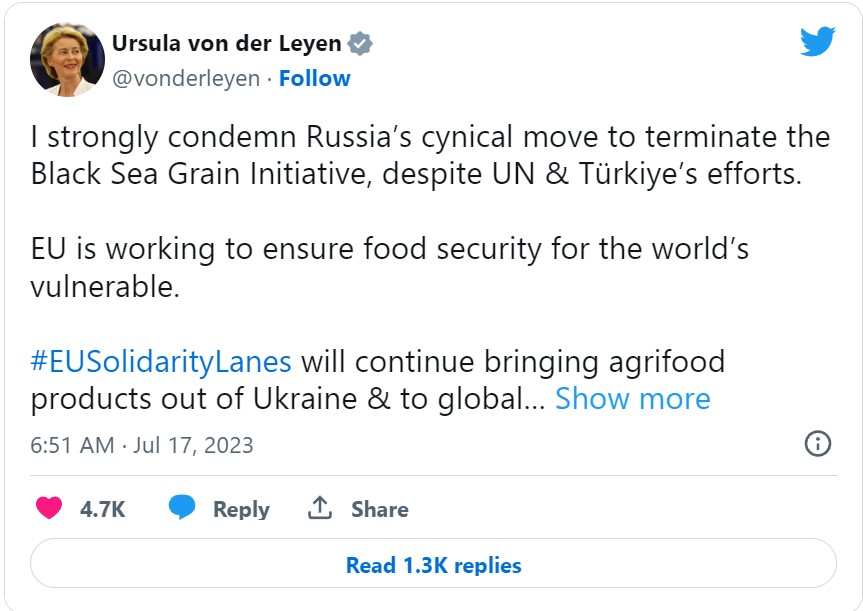
Task: Open Ursula von der Leyen's profile photo
Action: (67, 59)
